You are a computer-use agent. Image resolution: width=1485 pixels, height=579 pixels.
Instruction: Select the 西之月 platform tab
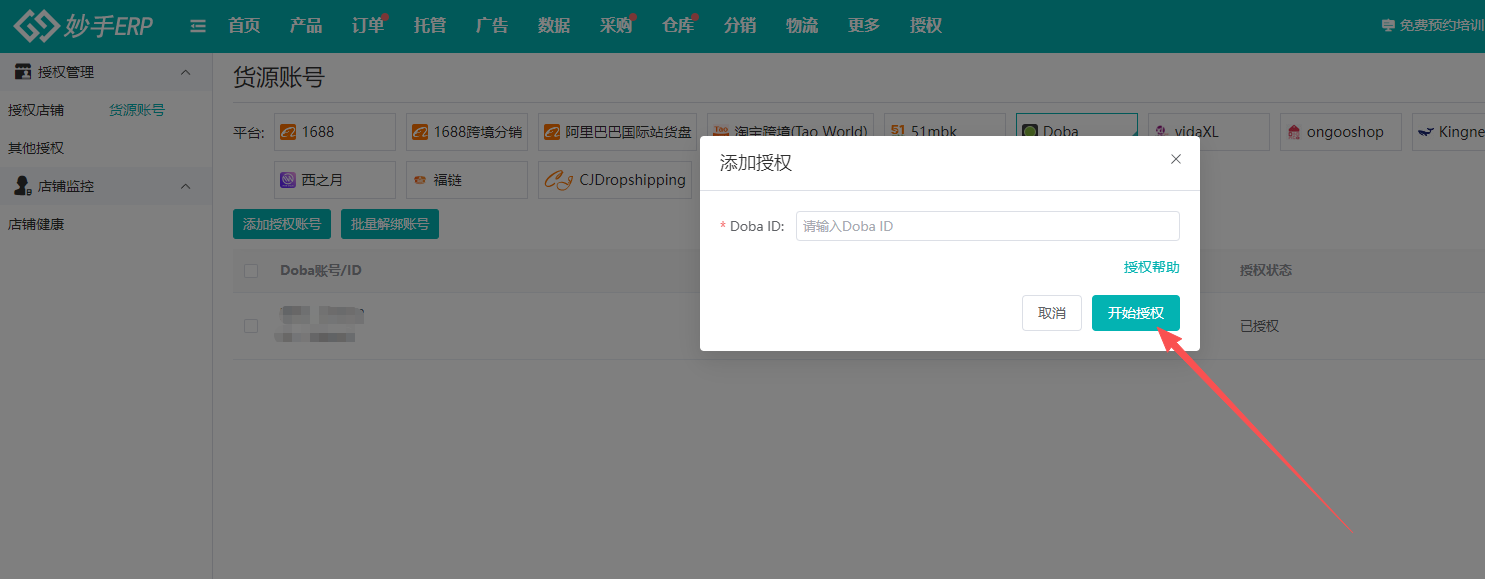pyautogui.click(x=335, y=180)
